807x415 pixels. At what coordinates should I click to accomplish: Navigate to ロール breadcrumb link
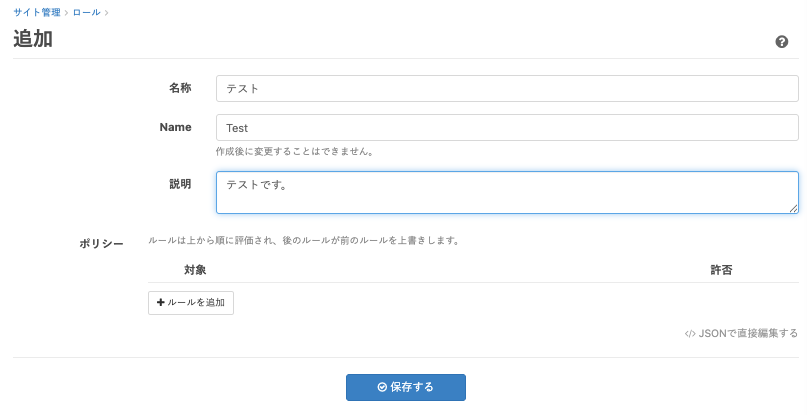(86, 12)
